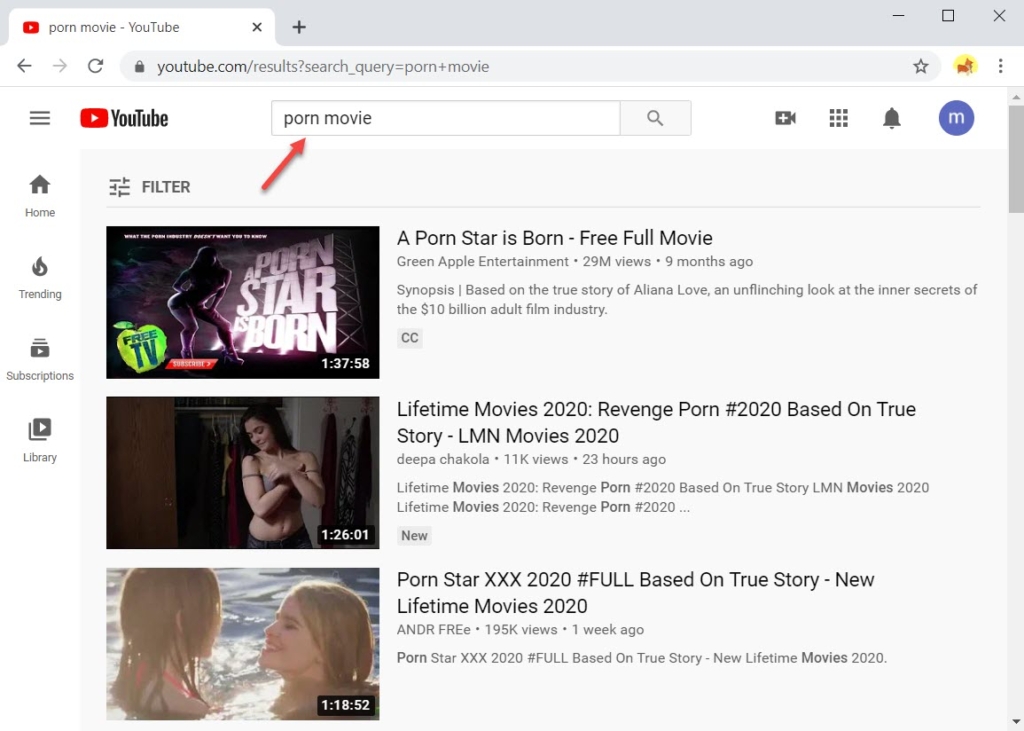Image resolution: width=1024 pixels, height=731 pixels.
Task: Click the YouTube logo
Action: 124,118
